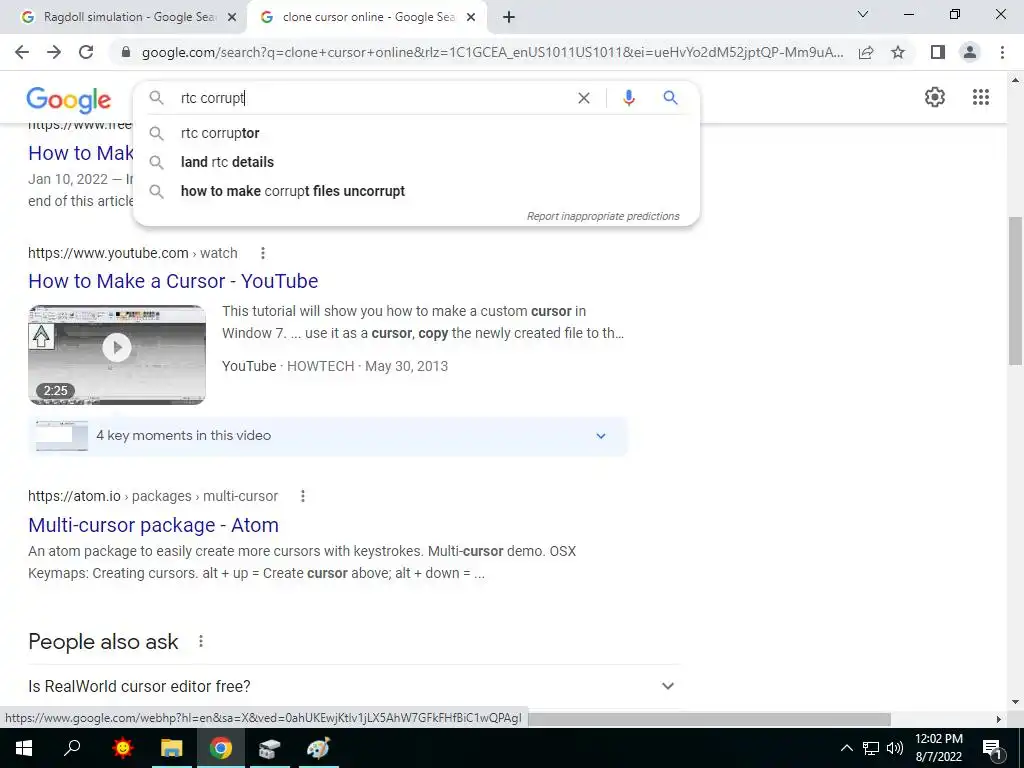Image resolution: width=1024 pixels, height=768 pixels.
Task: Open the notification center
Action: [992, 748]
